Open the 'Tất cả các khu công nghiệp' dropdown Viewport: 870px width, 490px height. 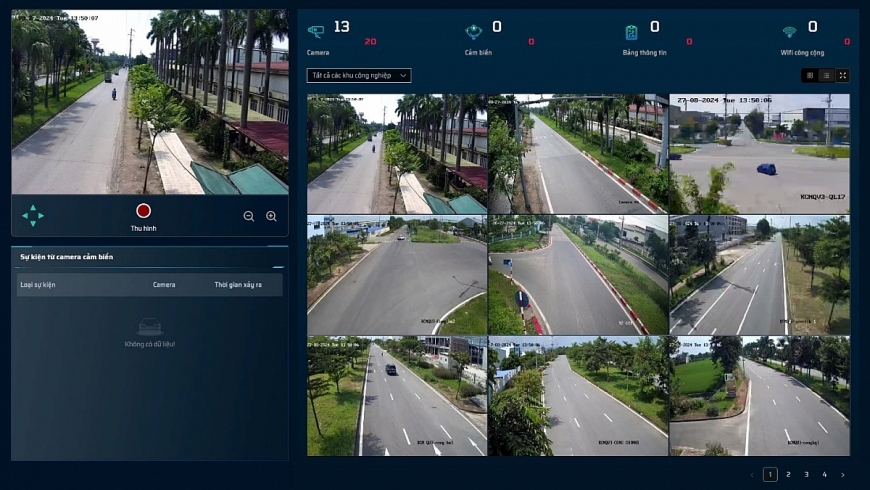(359, 75)
